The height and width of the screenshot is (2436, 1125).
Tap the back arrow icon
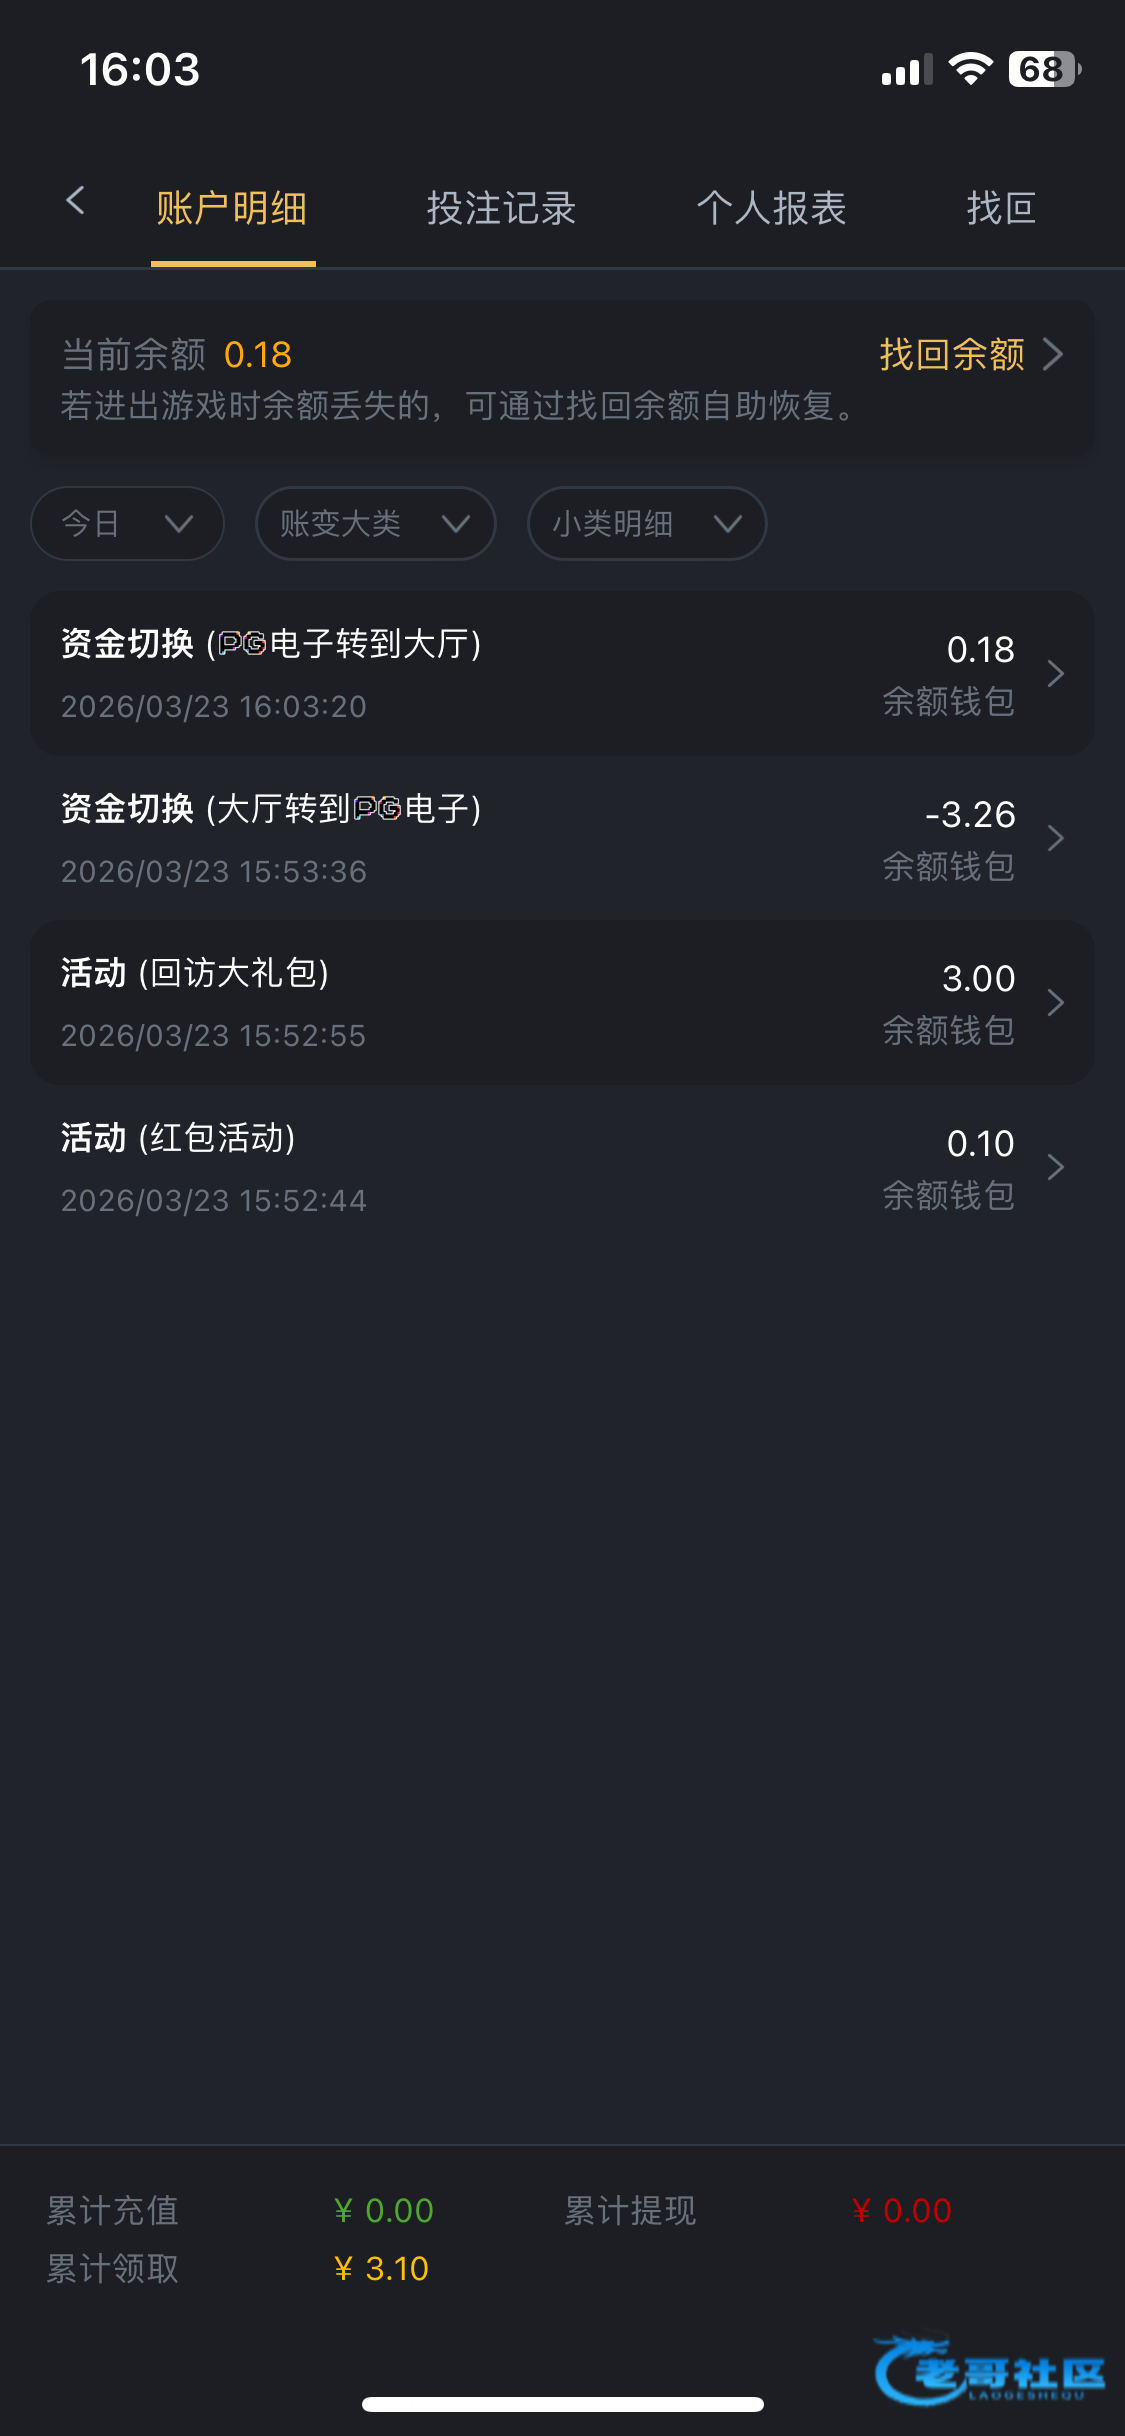point(75,202)
